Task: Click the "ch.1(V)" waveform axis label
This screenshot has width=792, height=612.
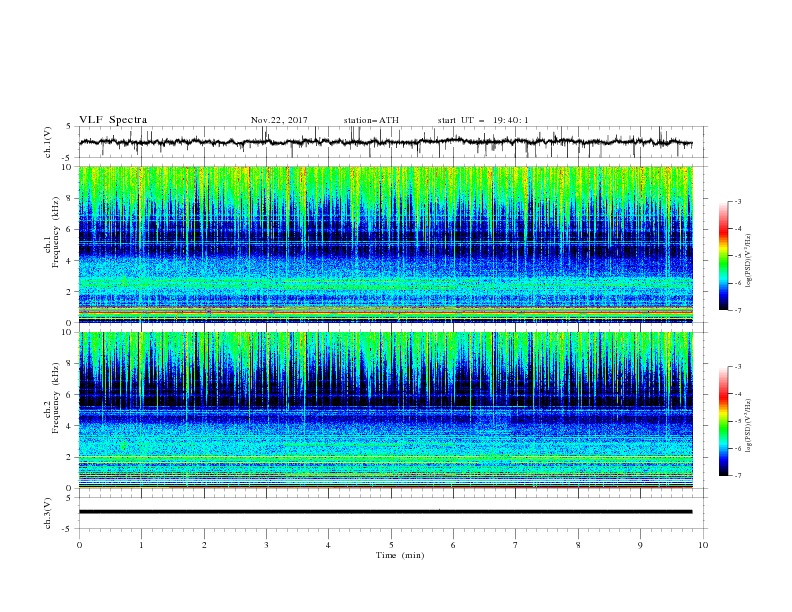Action: pos(48,142)
